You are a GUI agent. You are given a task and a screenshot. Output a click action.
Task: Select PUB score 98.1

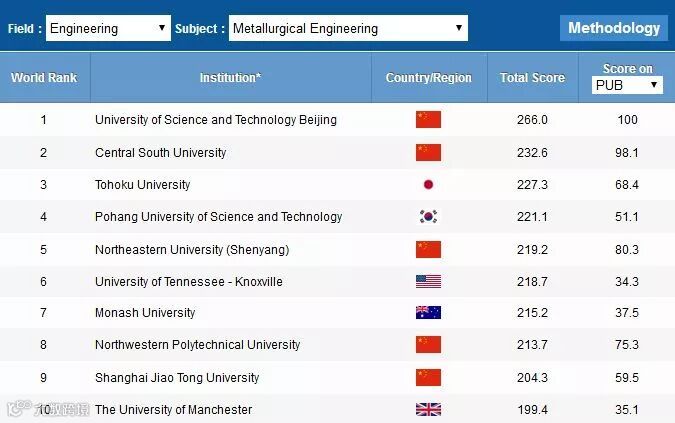tap(627, 153)
